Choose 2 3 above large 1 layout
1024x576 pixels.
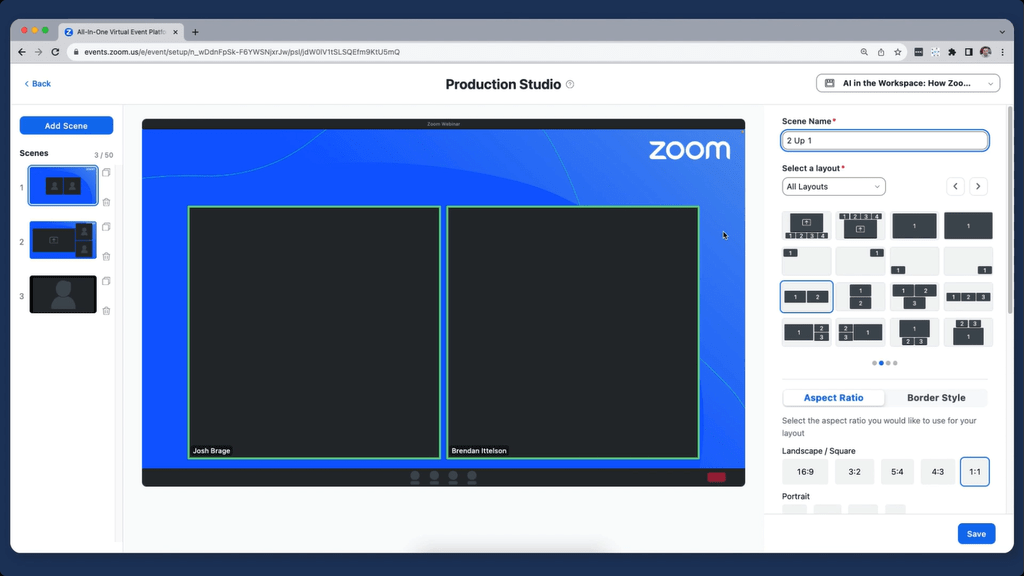pos(968,332)
